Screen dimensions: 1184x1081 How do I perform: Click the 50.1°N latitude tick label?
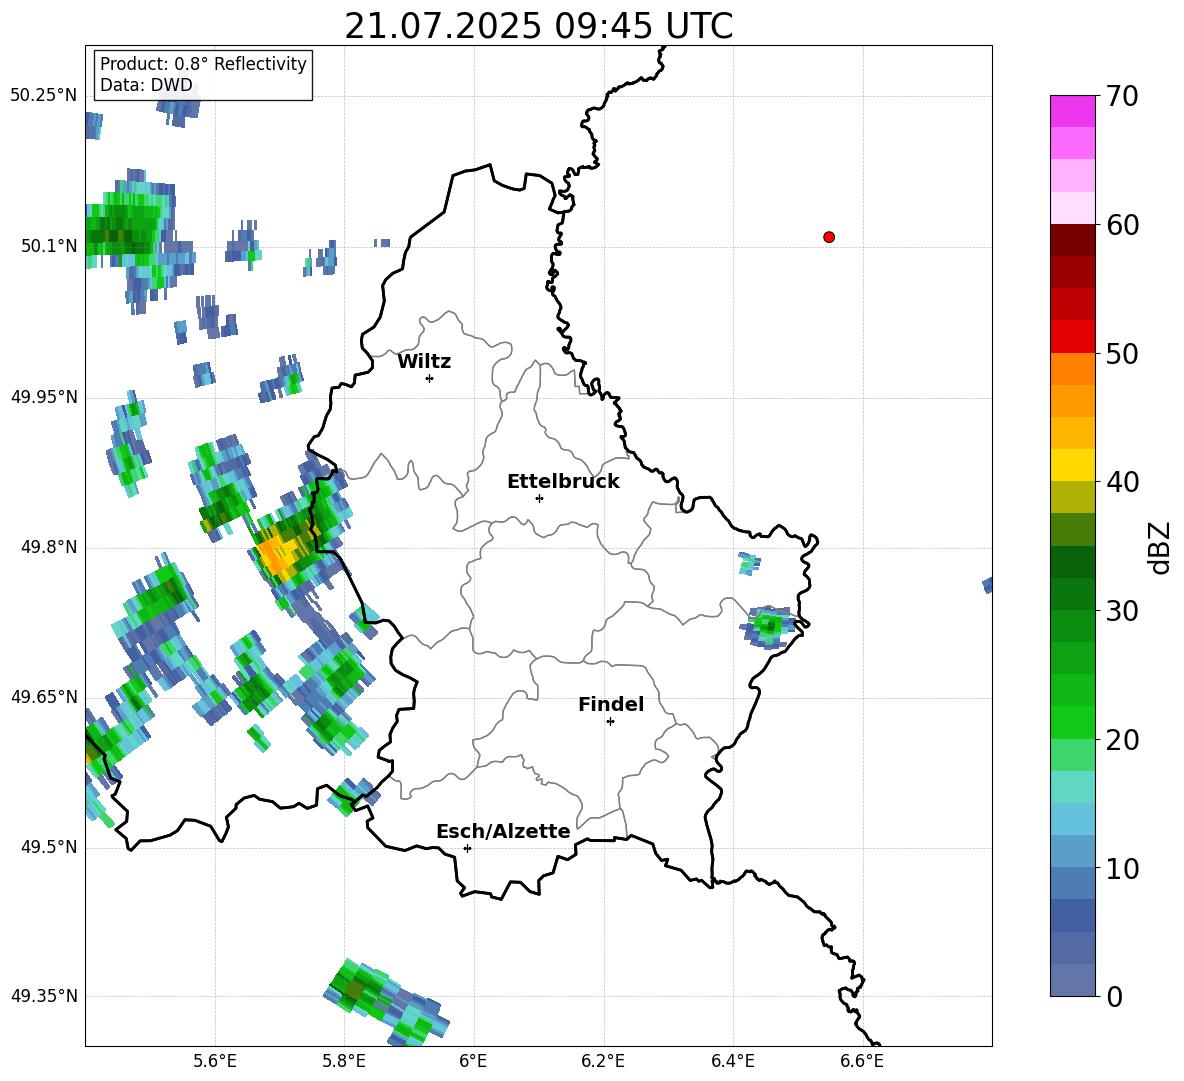point(48,246)
